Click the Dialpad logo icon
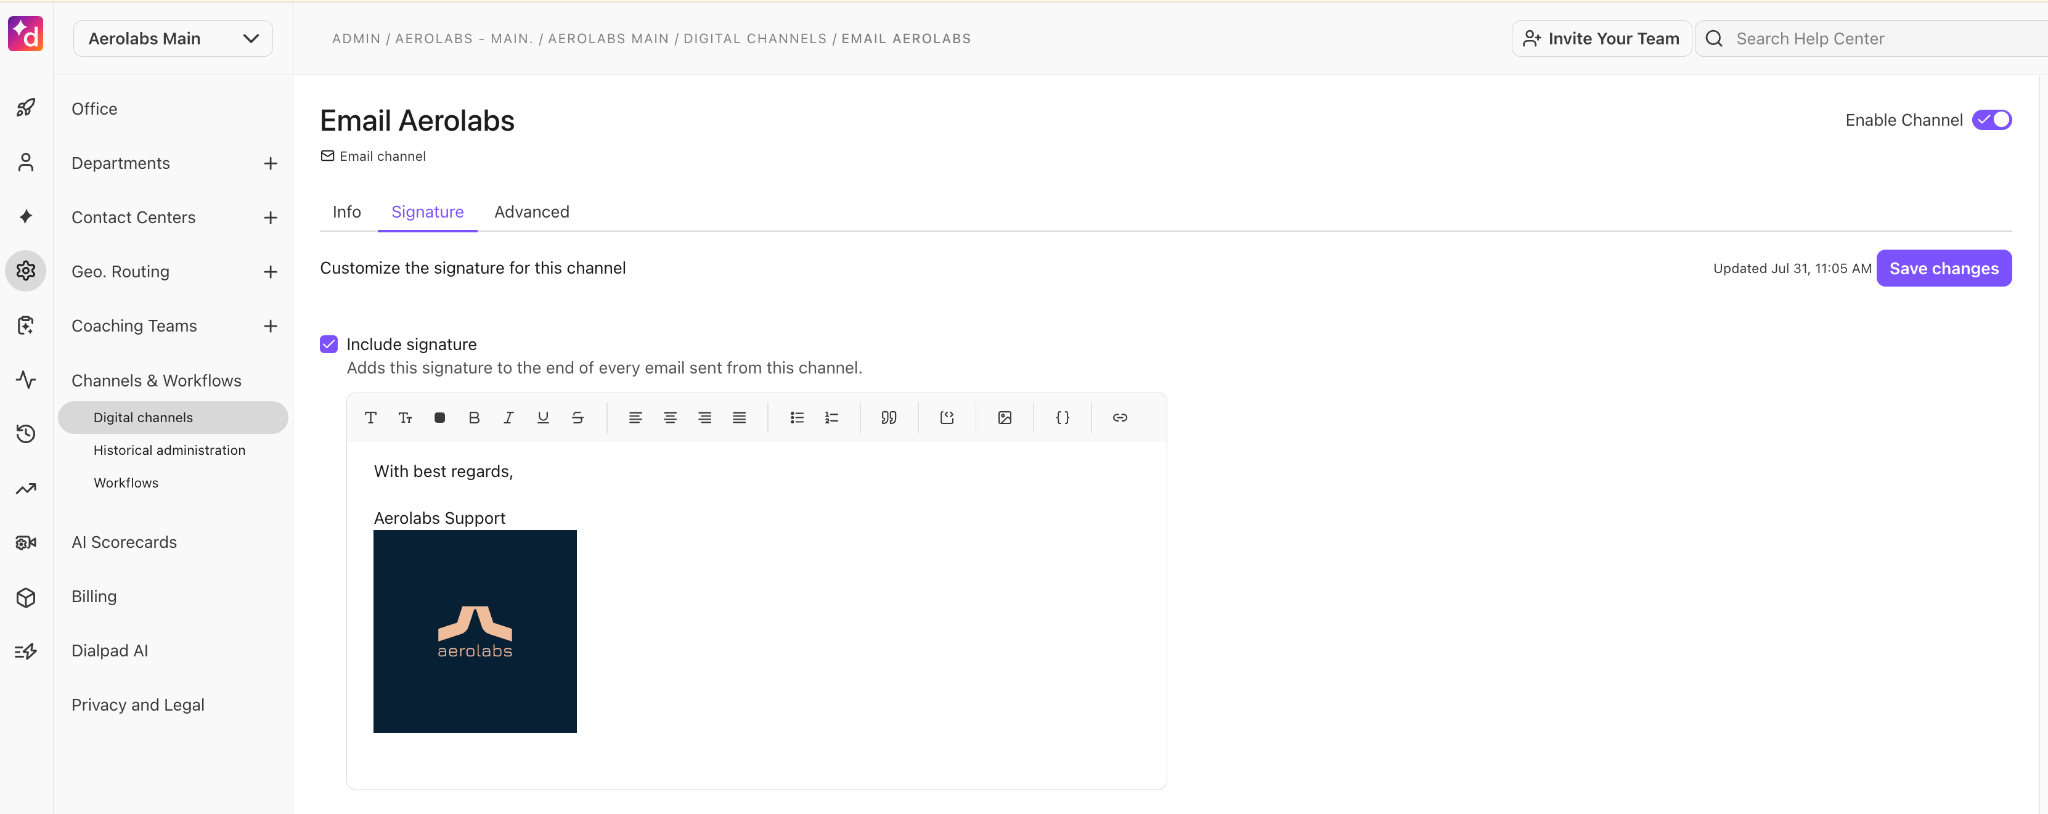The width and height of the screenshot is (2048, 814). pyautogui.click(x=26, y=33)
